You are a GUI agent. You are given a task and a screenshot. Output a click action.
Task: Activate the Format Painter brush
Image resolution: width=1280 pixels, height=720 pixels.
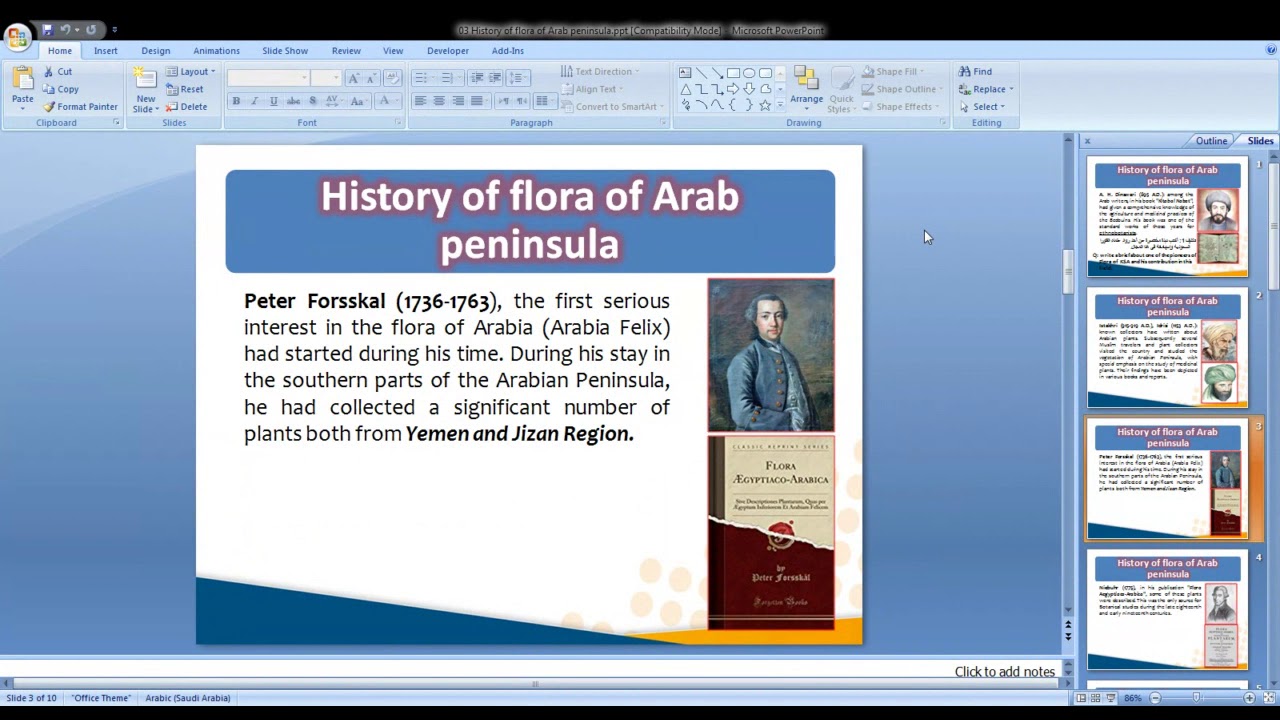pyautogui.click(x=80, y=107)
